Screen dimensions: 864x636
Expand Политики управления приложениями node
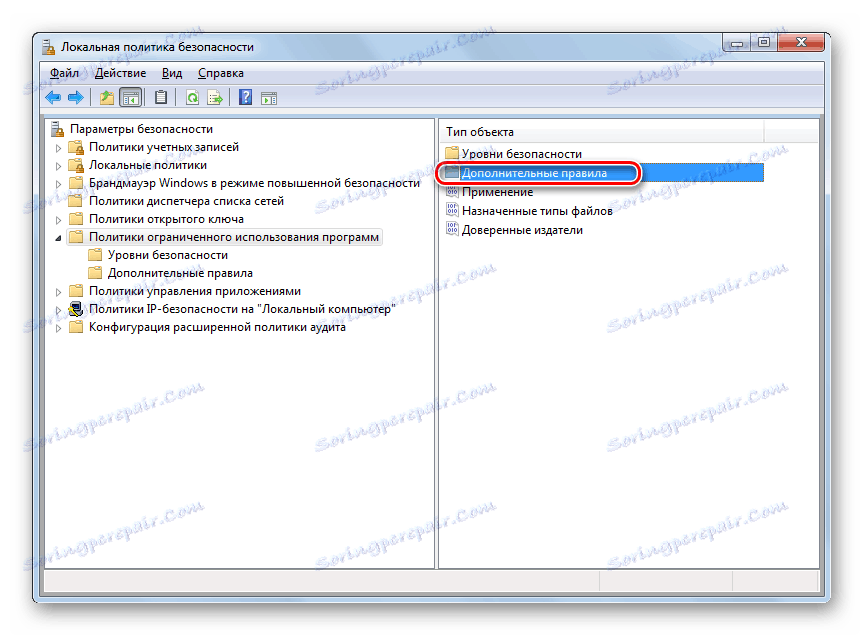pos(58,292)
